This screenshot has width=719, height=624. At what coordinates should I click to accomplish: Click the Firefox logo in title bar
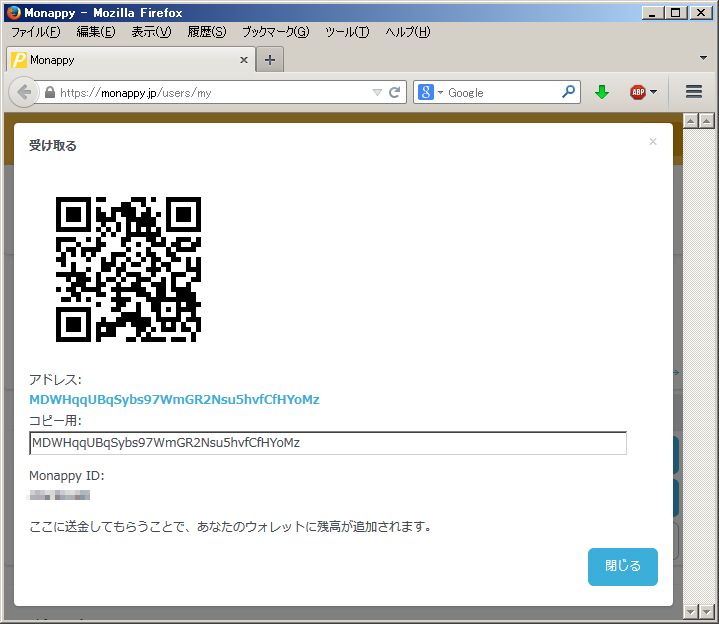coord(14,12)
